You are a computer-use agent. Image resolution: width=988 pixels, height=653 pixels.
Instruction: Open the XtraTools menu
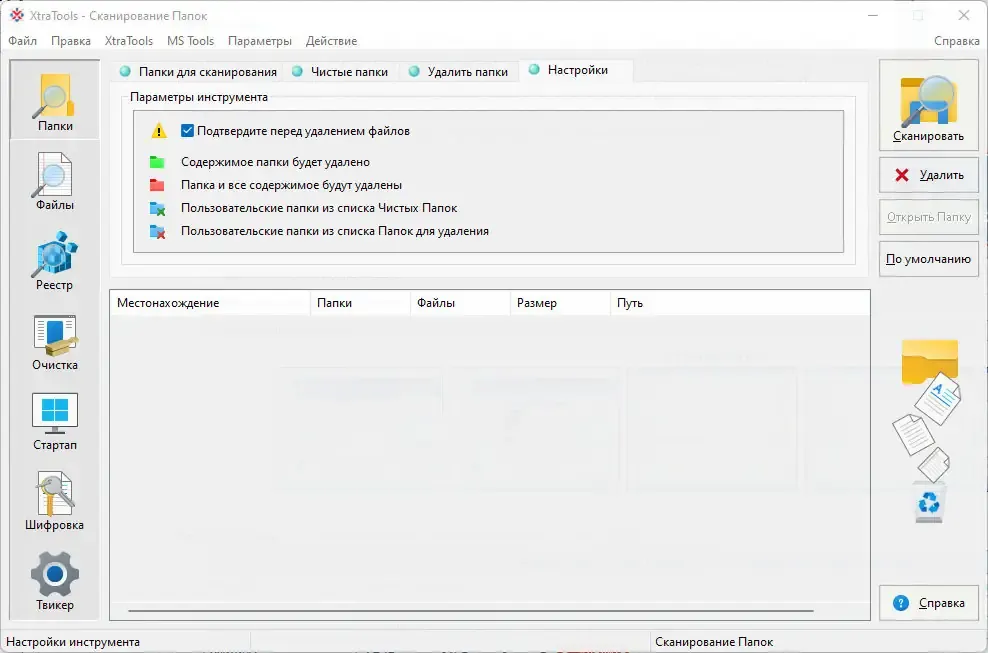point(129,41)
